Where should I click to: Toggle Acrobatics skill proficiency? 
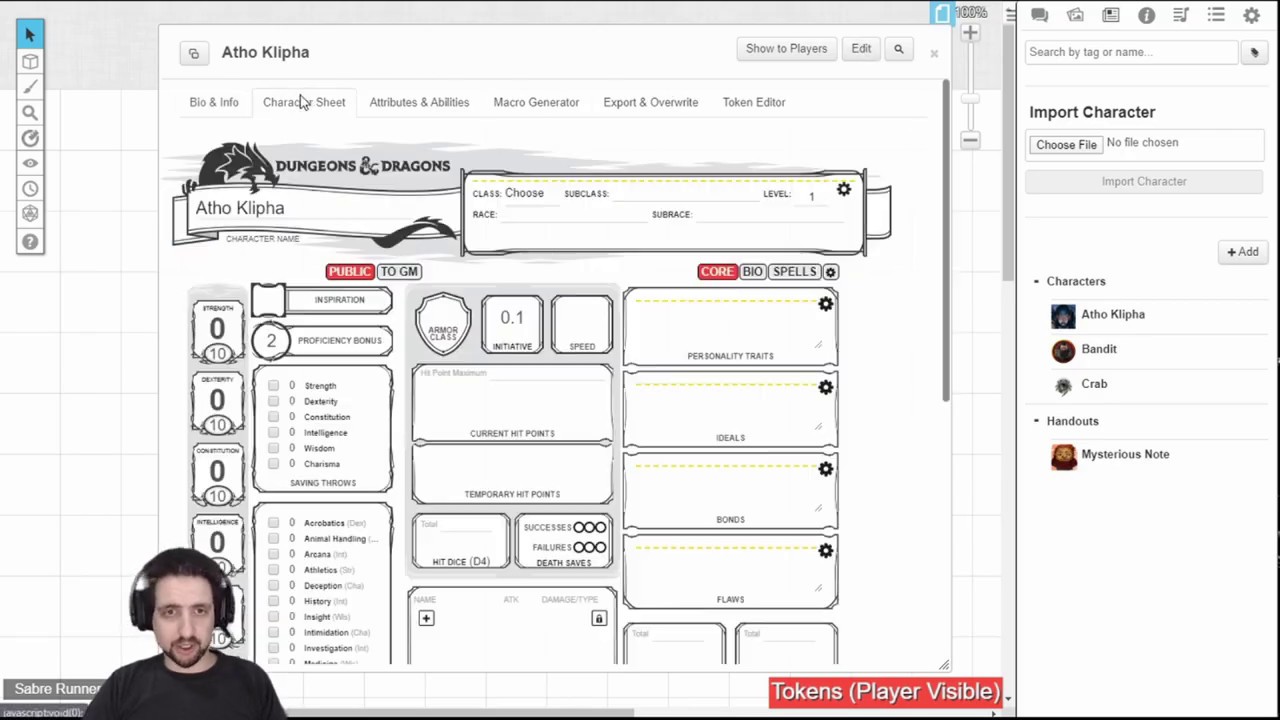273,523
